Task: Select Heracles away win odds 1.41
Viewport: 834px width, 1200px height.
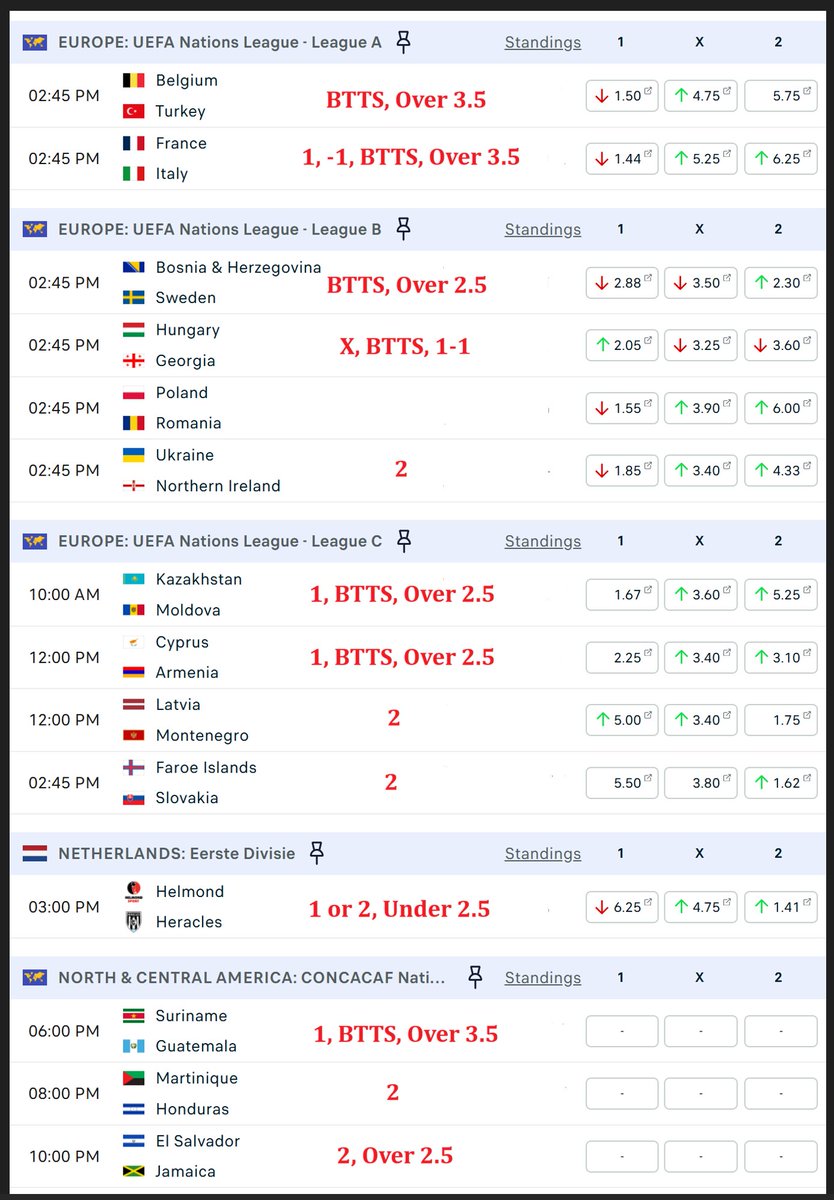Action: 781,907
